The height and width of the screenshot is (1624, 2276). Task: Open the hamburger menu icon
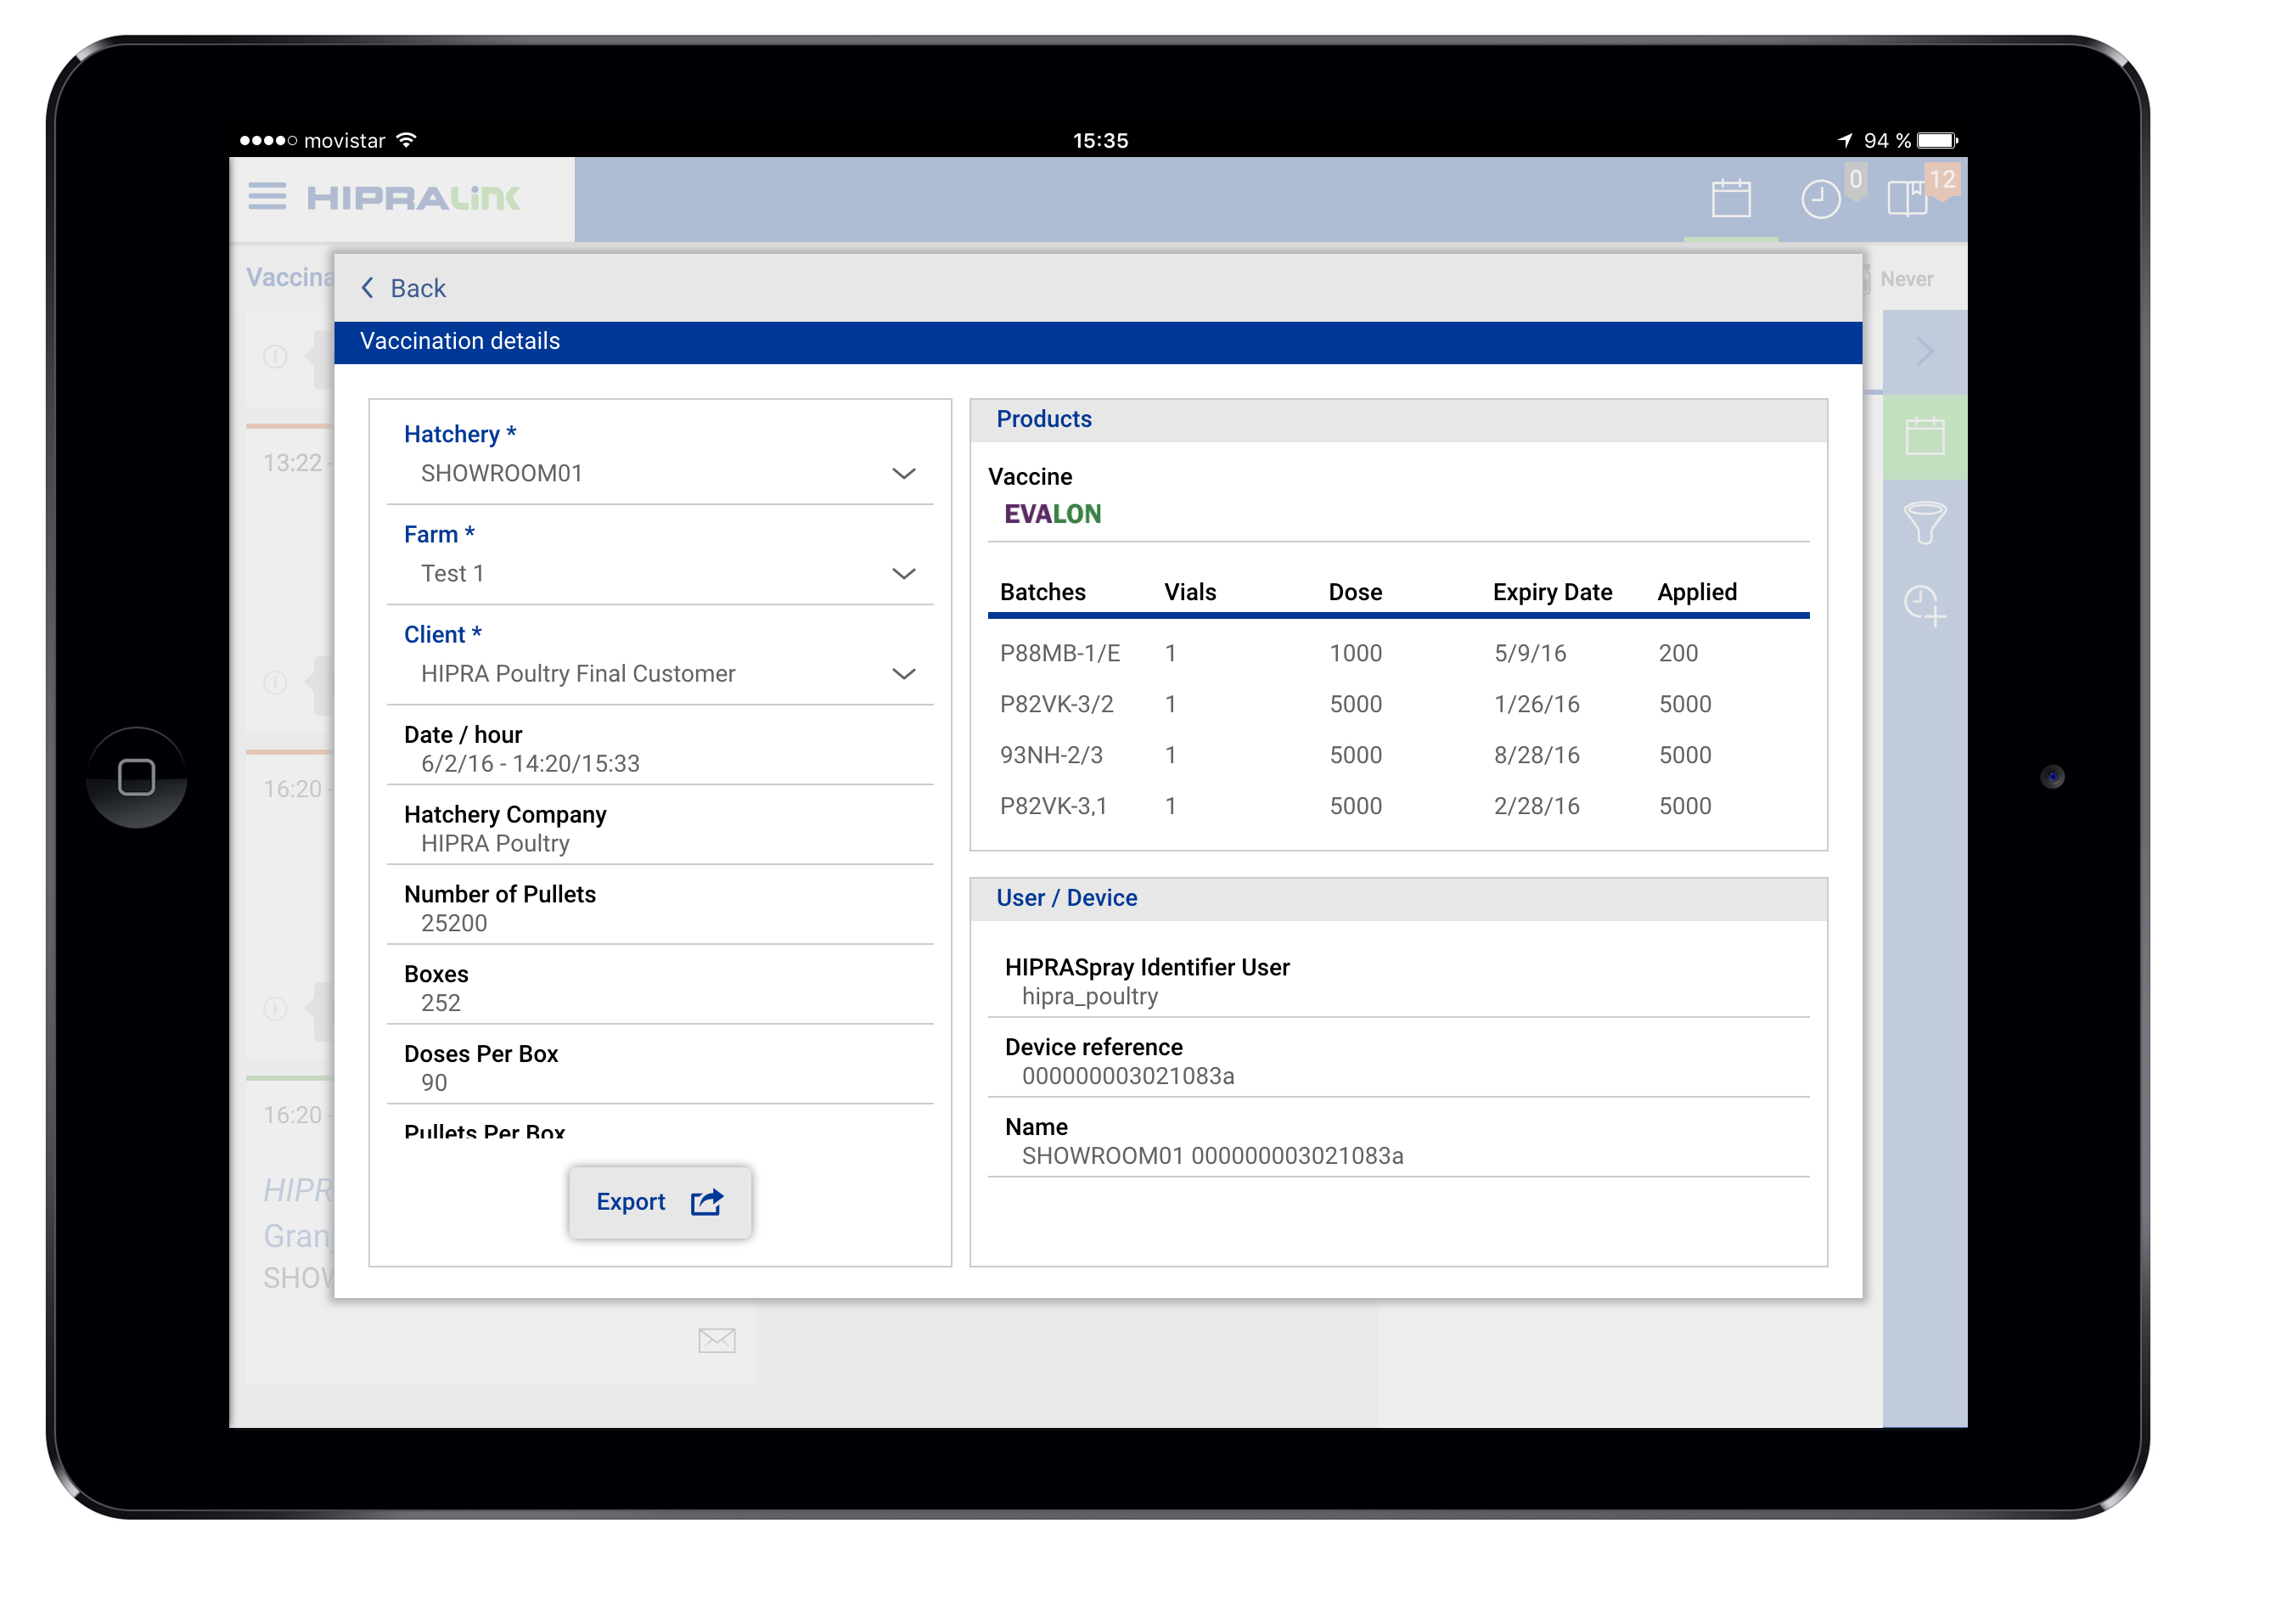(x=267, y=197)
